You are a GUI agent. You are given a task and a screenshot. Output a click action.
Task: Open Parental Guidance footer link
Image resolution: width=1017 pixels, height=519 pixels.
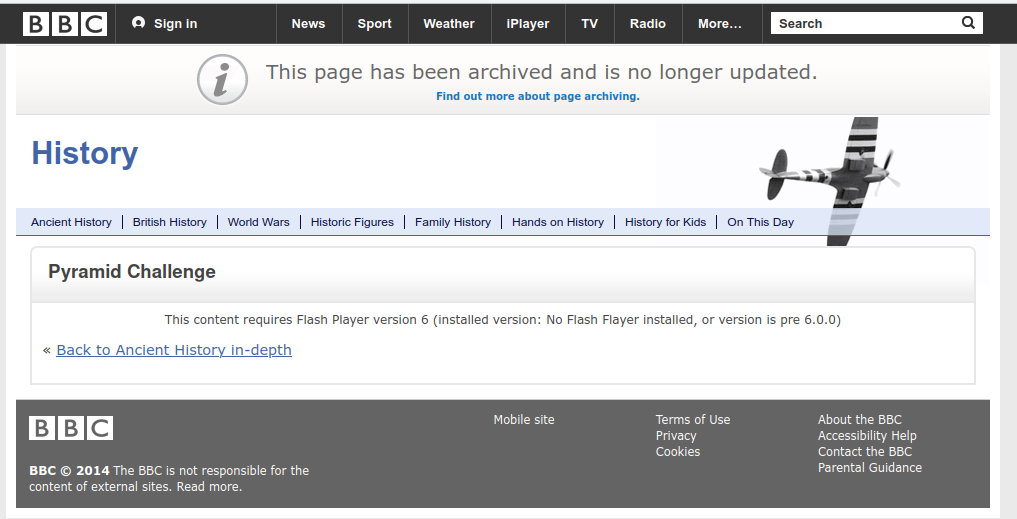[870, 468]
